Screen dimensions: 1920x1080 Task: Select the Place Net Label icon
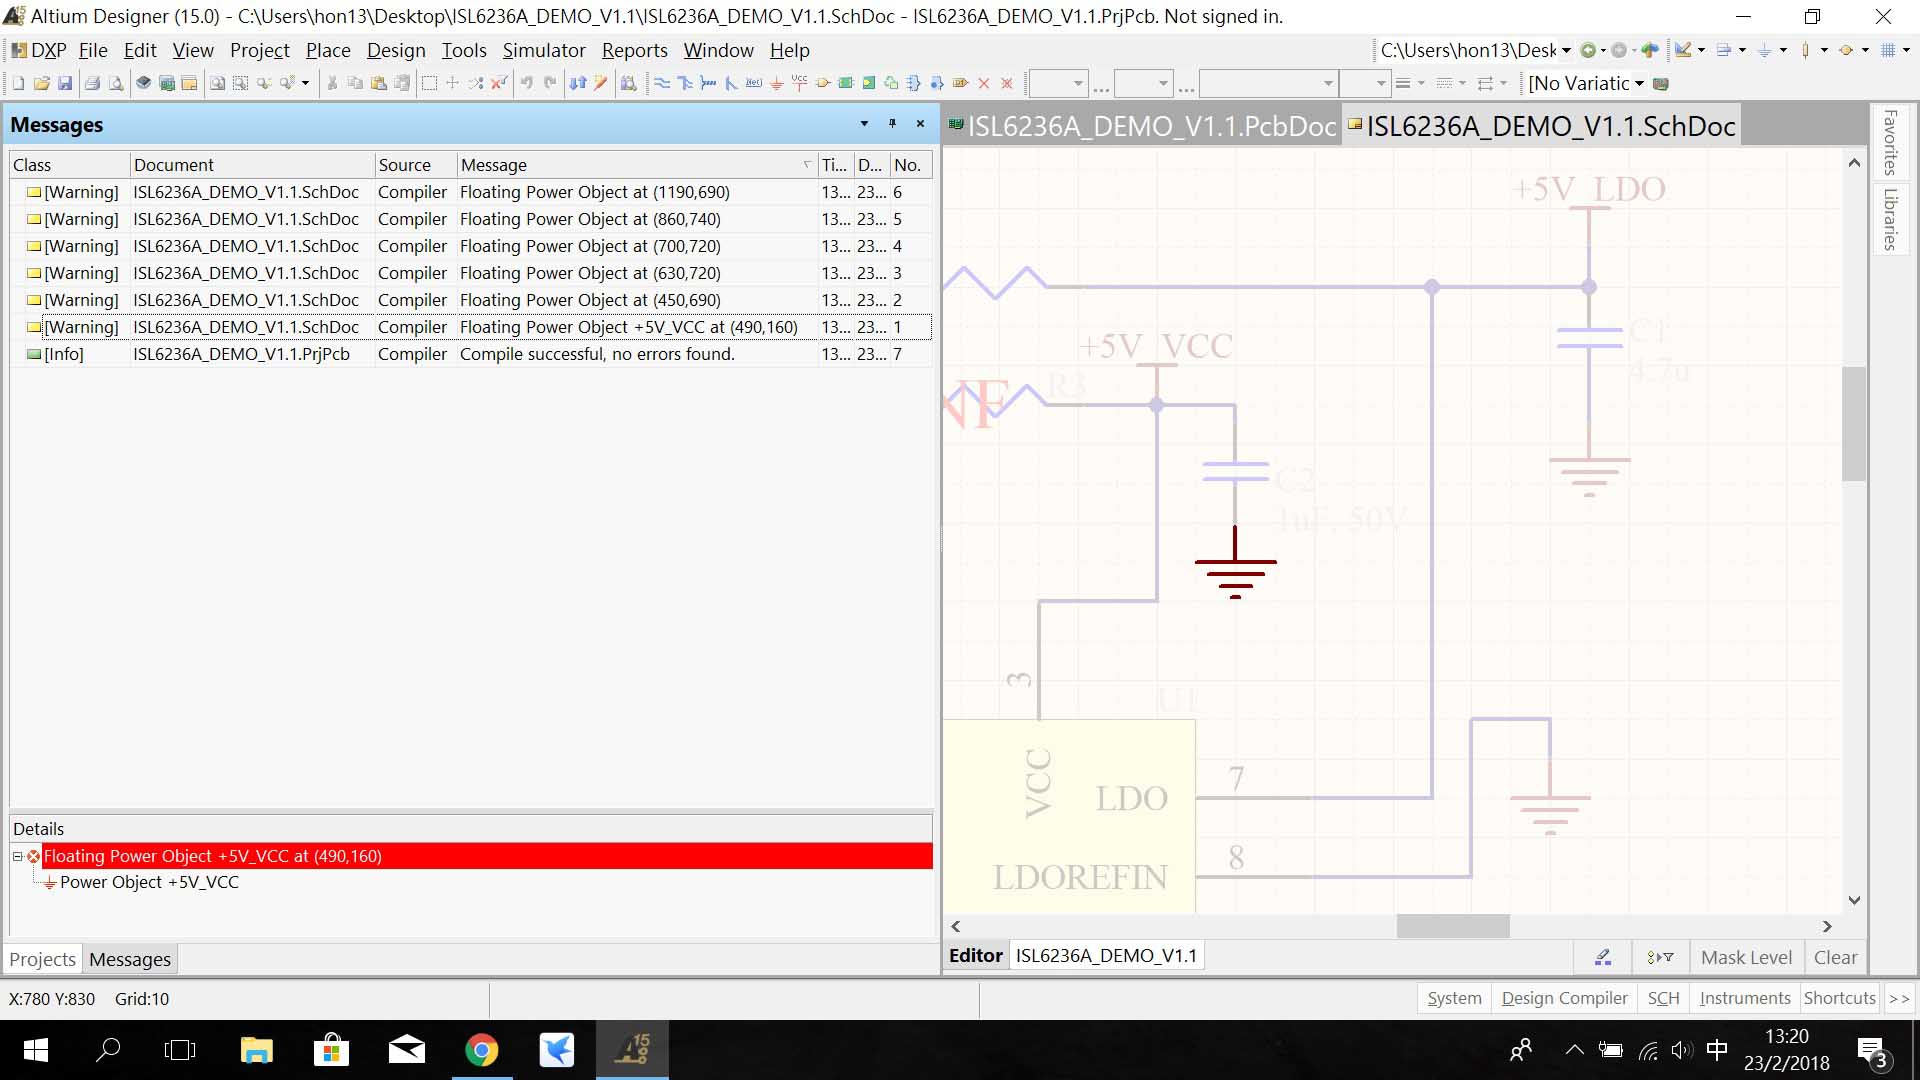[754, 84]
